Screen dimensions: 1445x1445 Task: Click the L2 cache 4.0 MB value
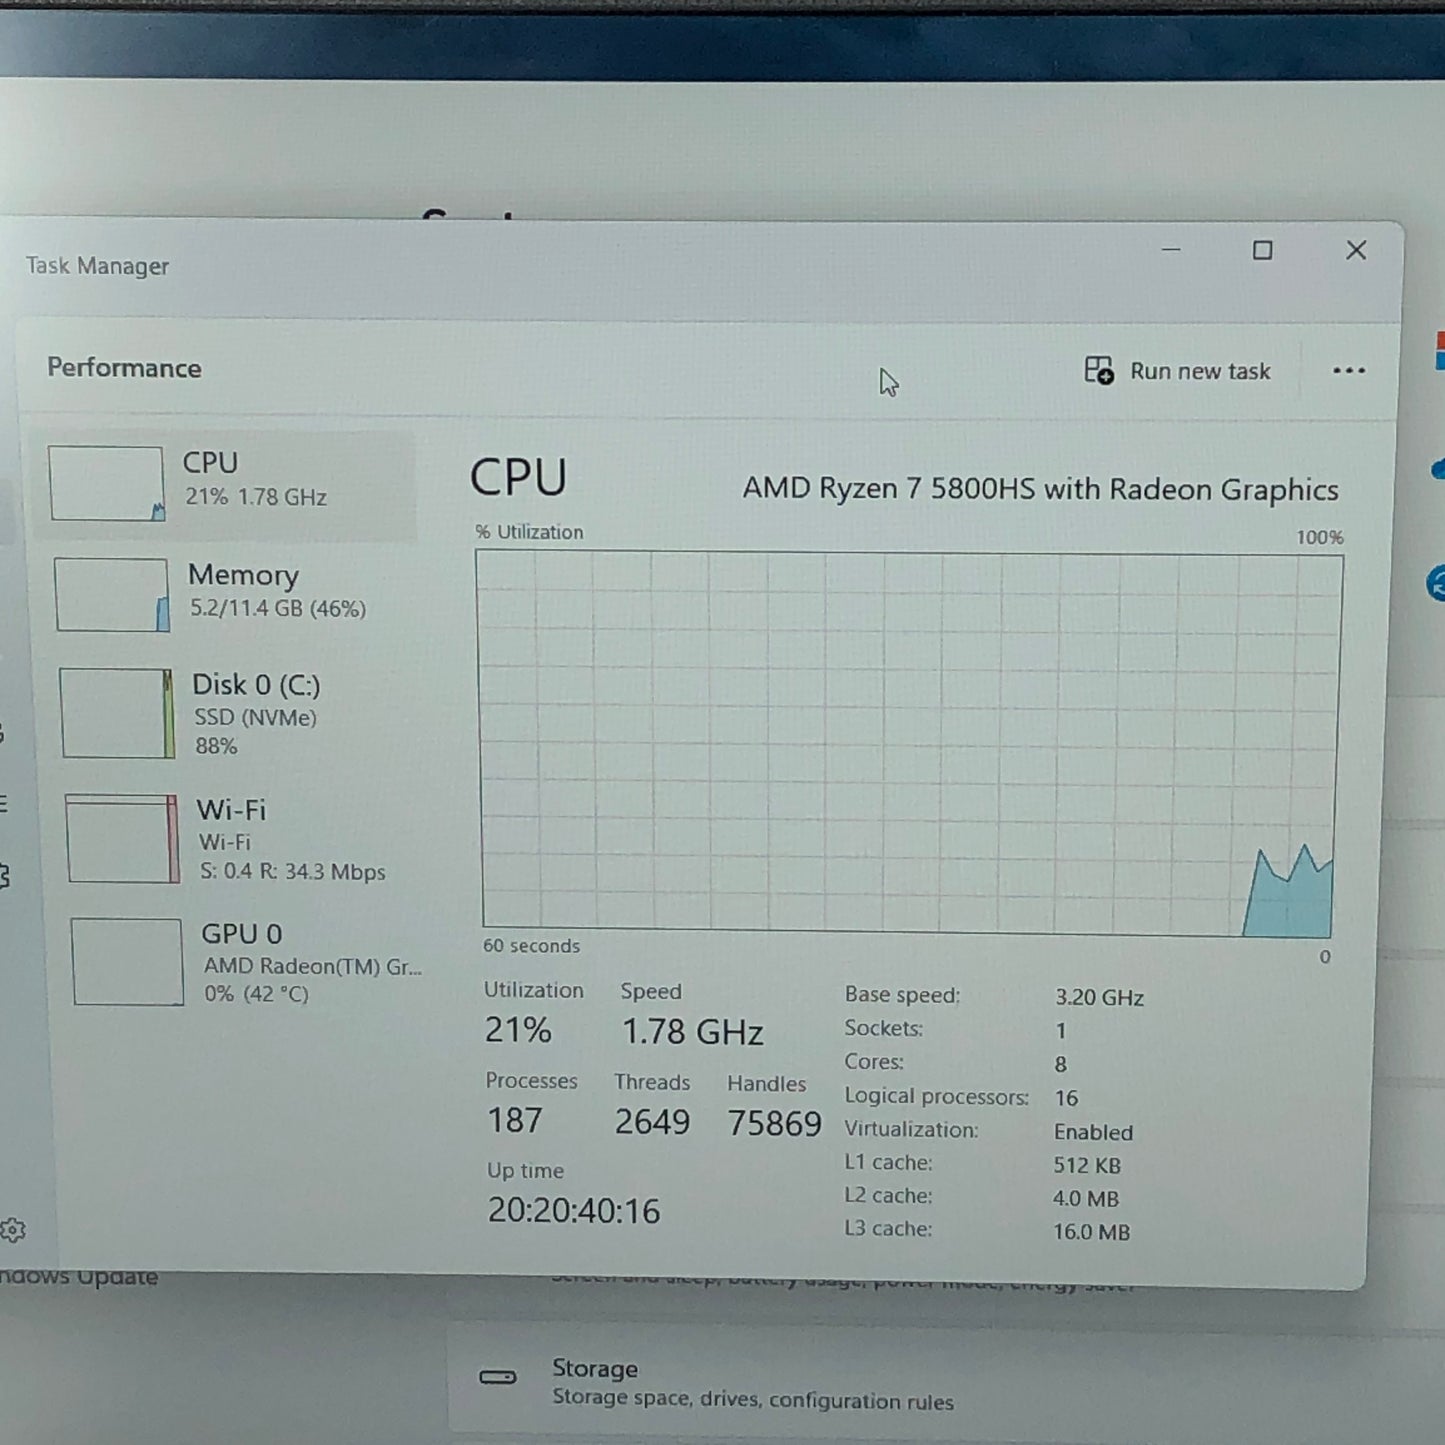coord(1086,1199)
